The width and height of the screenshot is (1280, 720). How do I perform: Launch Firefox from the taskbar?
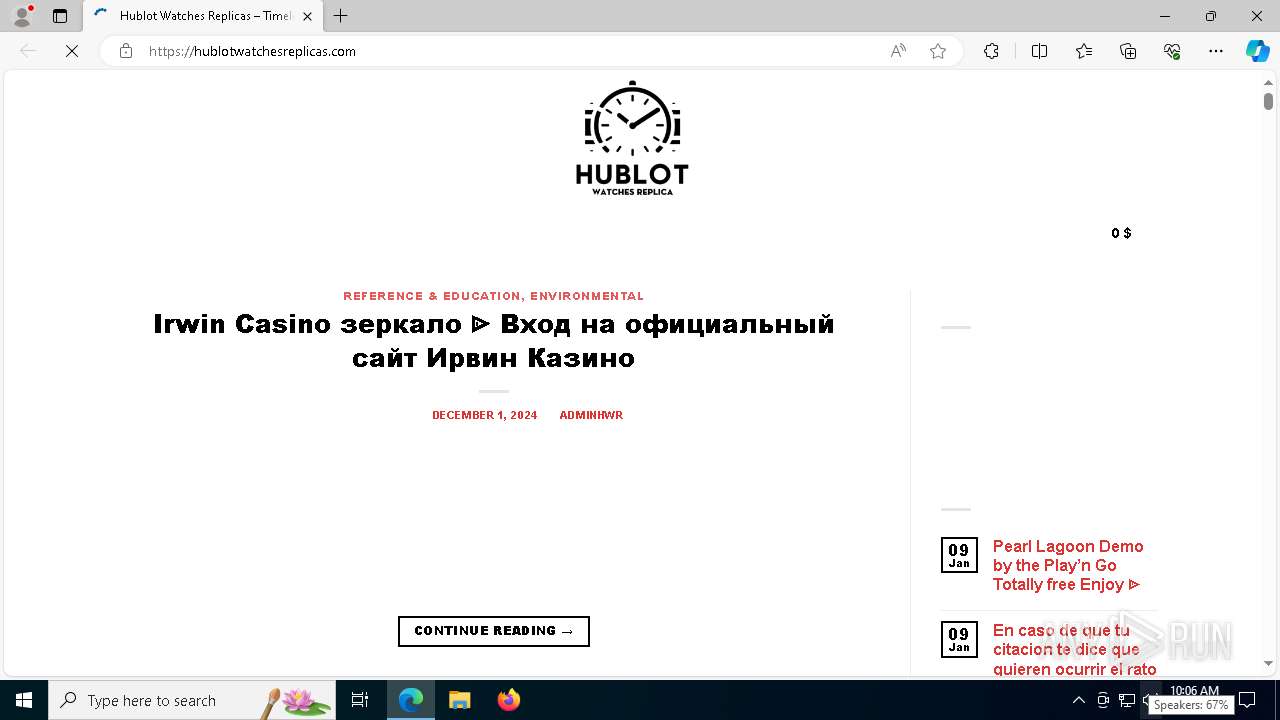coord(509,700)
